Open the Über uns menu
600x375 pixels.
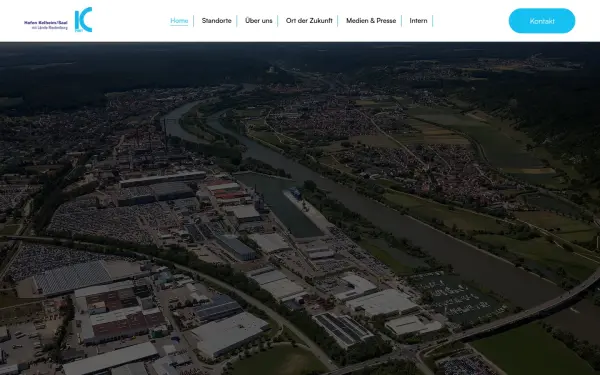coord(259,21)
